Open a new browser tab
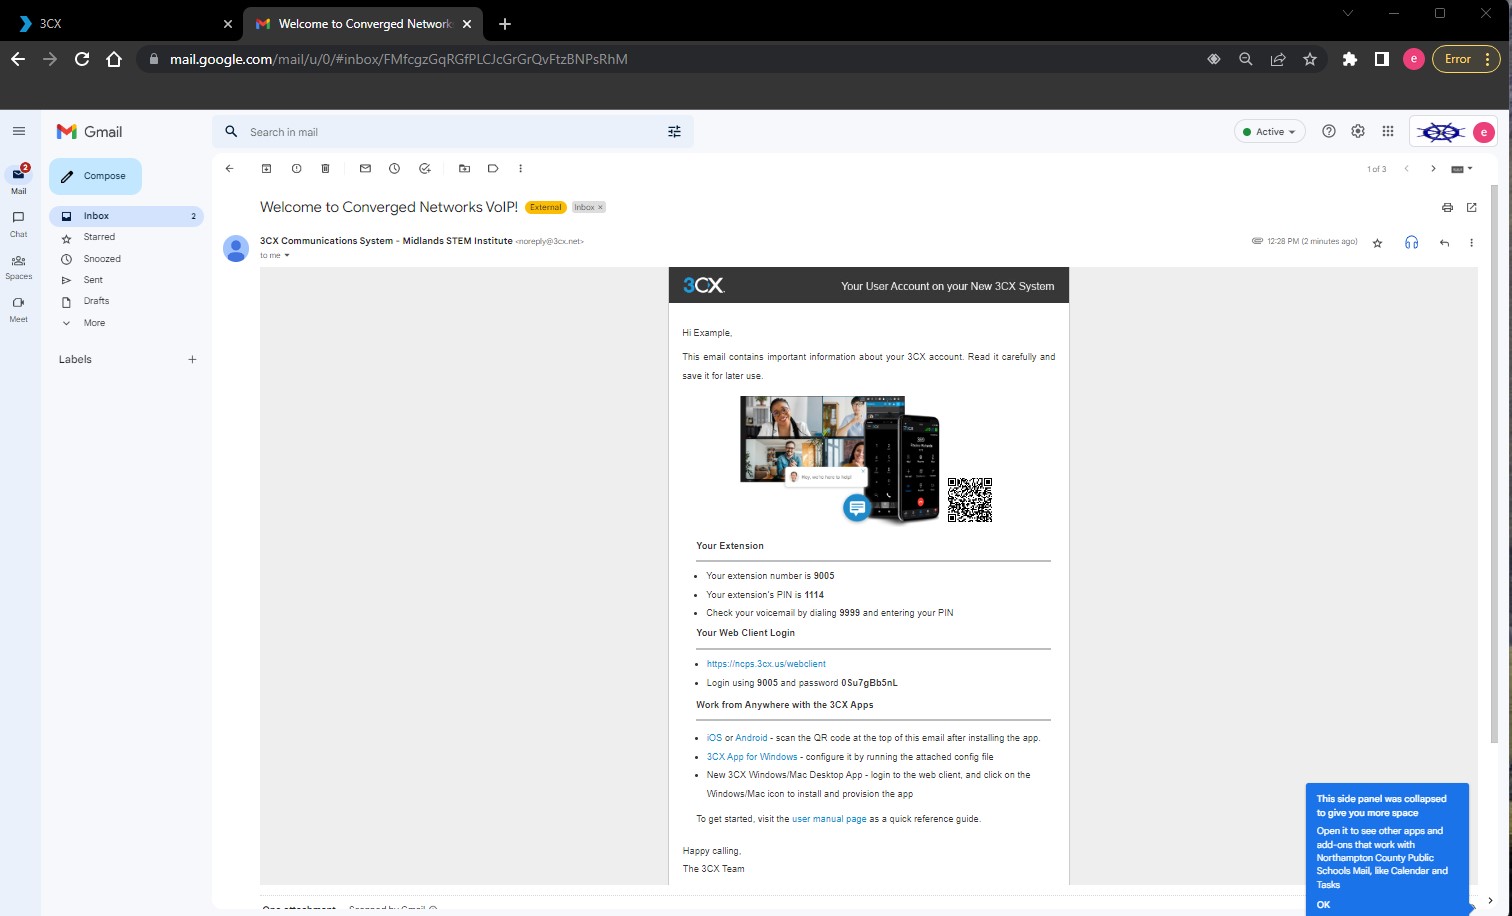This screenshot has height=916, width=1512. 504,24
